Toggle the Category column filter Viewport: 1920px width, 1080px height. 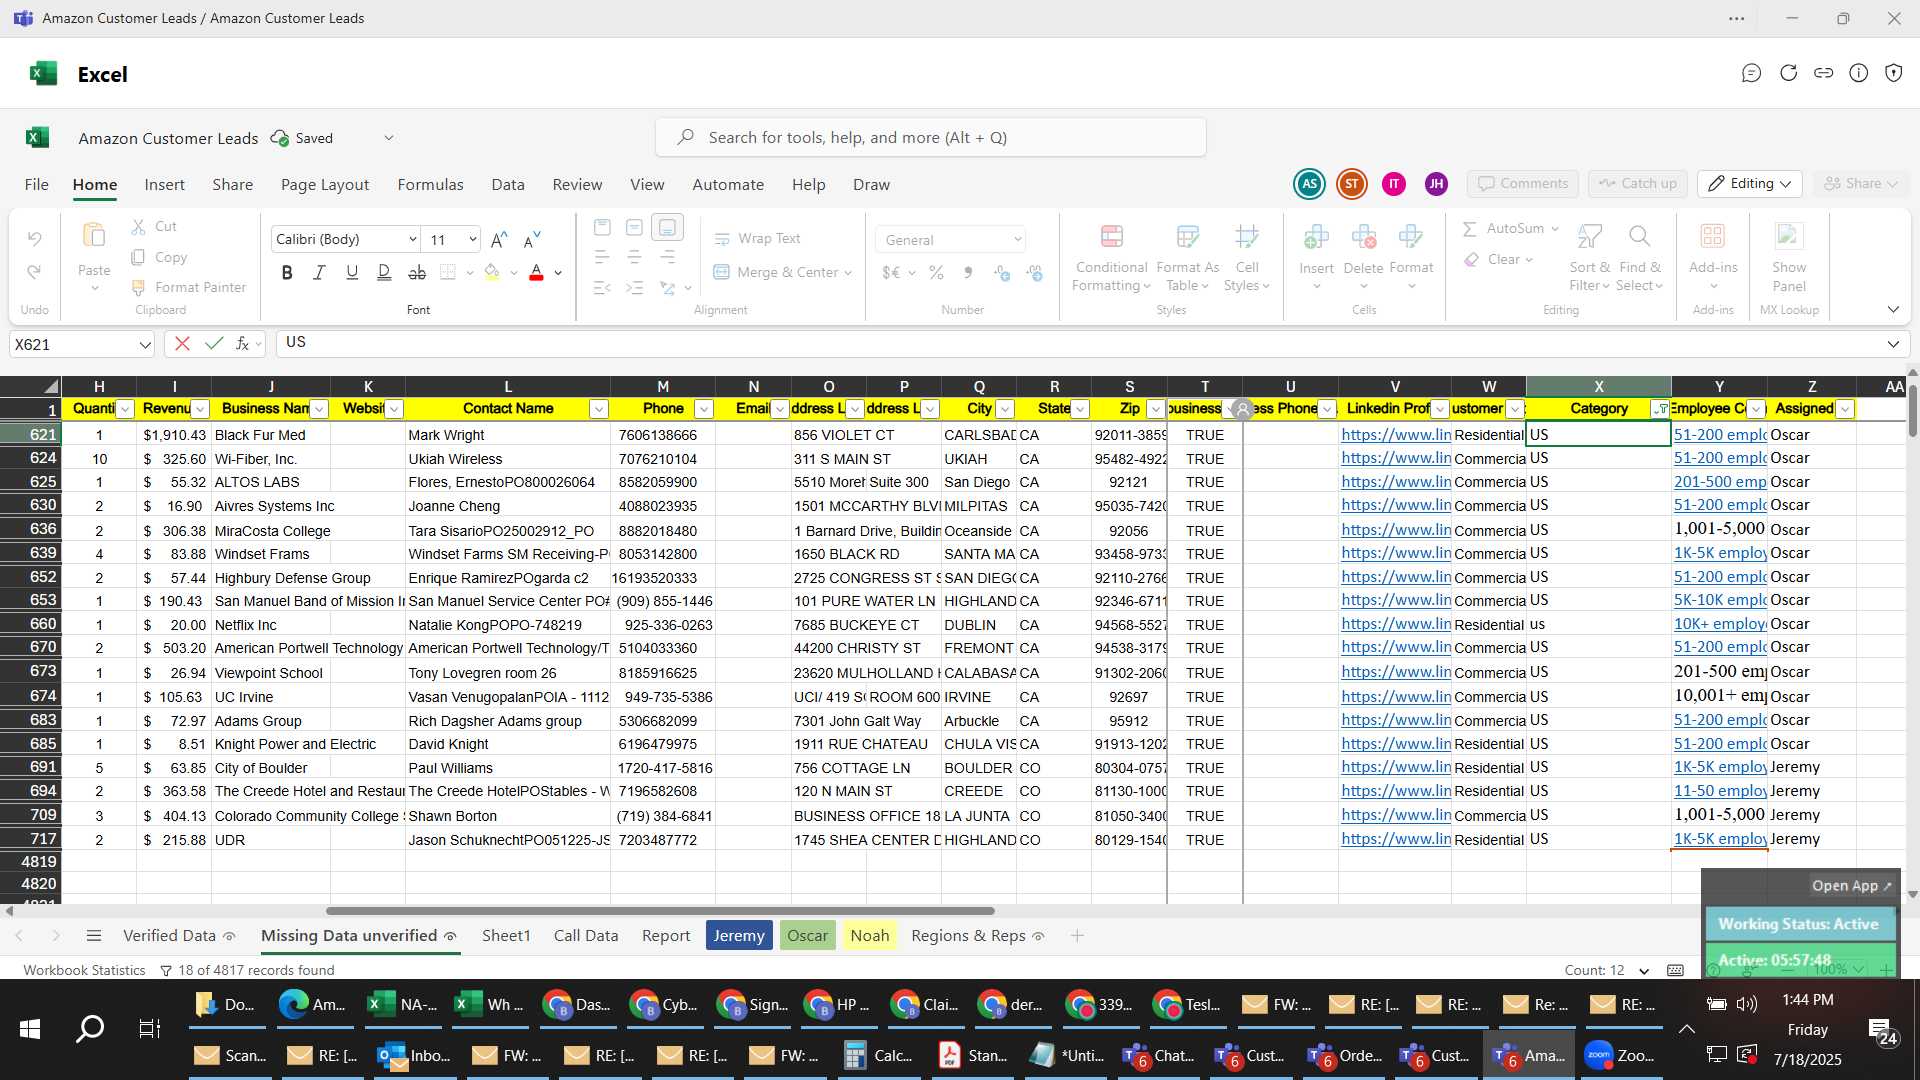[1660, 409]
